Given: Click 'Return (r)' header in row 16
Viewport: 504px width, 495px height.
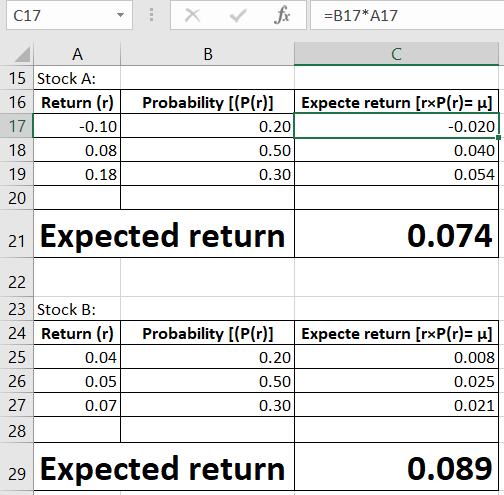Looking at the screenshot, I should (77, 102).
